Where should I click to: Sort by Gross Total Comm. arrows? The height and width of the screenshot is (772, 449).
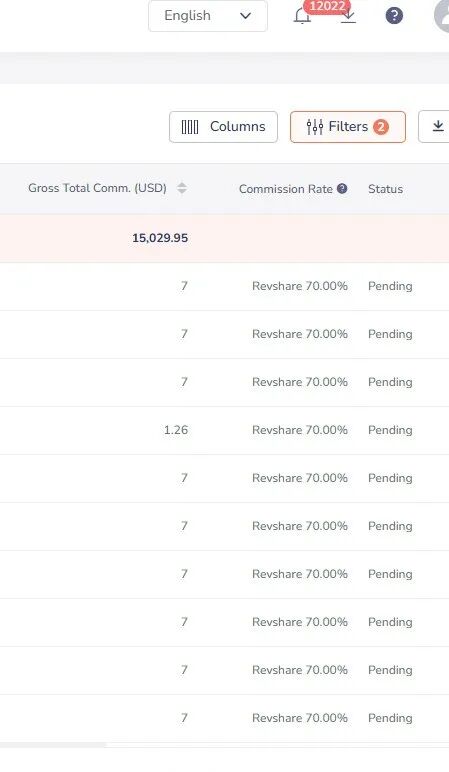(182, 188)
